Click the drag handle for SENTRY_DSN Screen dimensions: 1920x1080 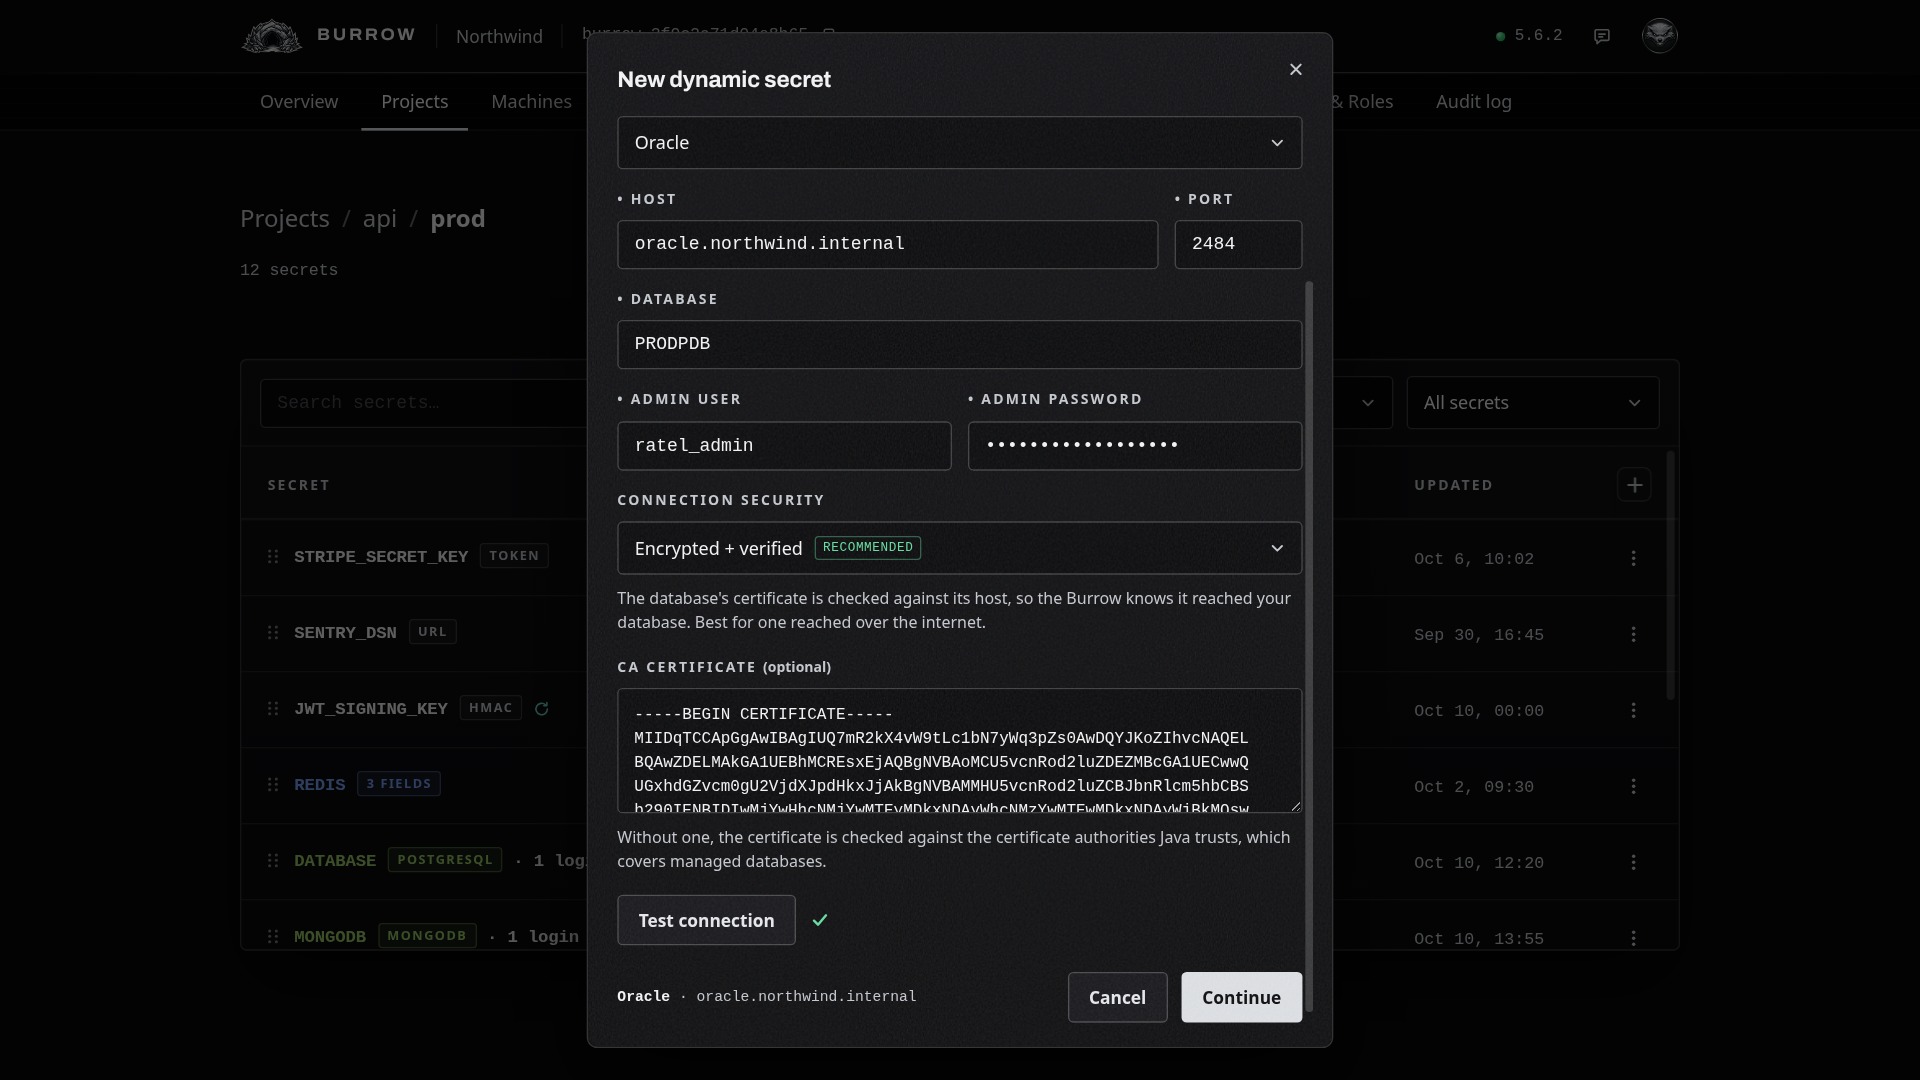(273, 632)
